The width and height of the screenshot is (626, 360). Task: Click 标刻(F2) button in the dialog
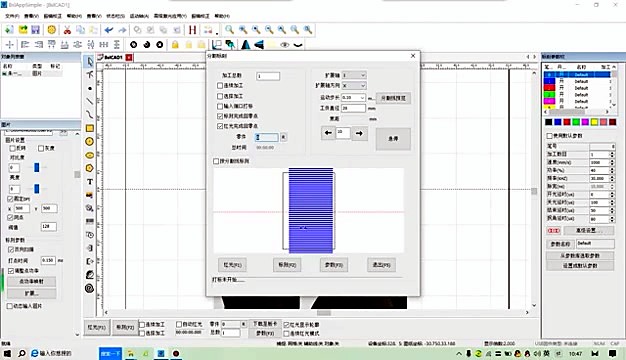[x=287, y=265]
